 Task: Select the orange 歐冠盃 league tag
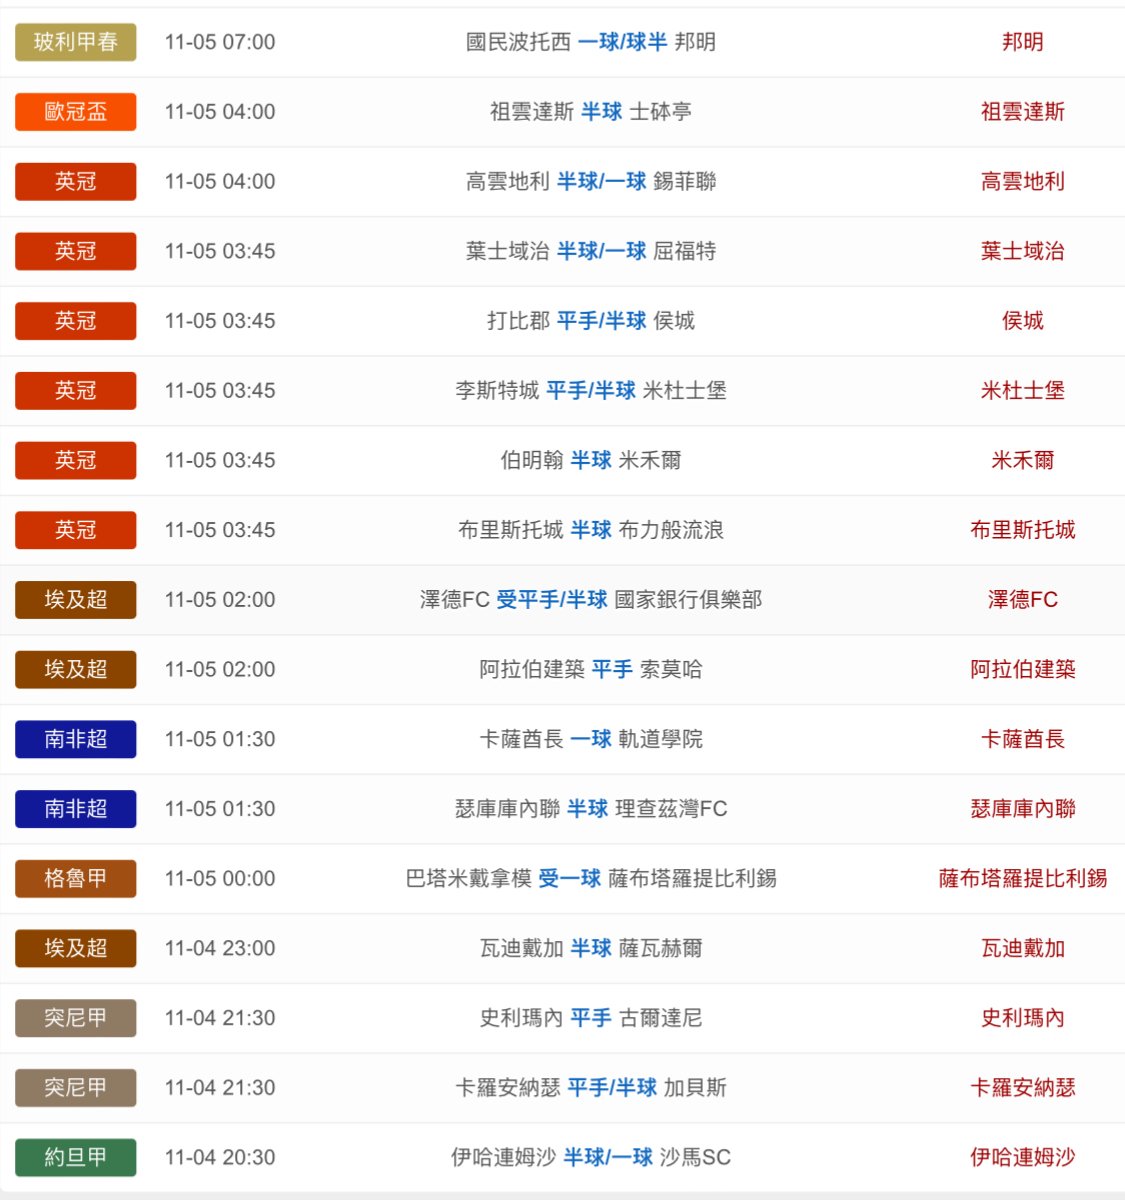pyautogui.click(x=75, y=112)
